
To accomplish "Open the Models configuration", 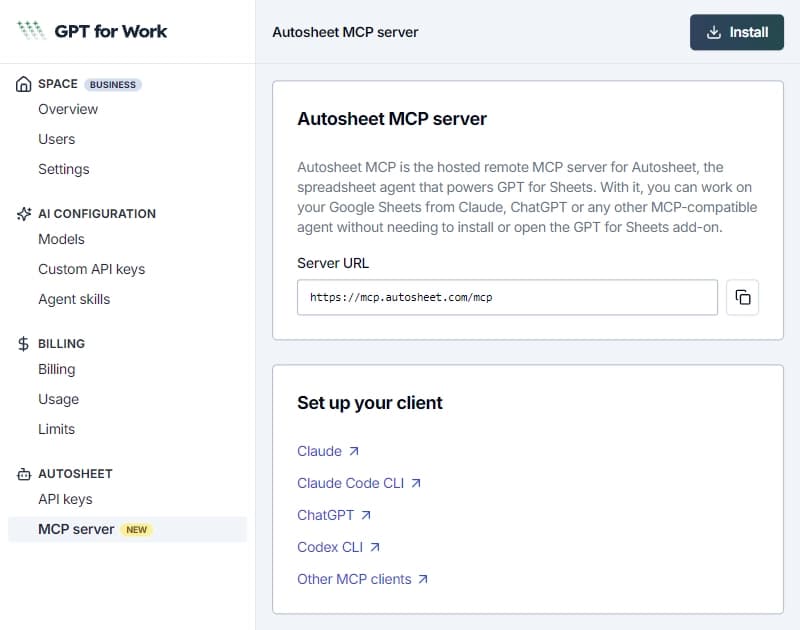I will pos(61,239).
